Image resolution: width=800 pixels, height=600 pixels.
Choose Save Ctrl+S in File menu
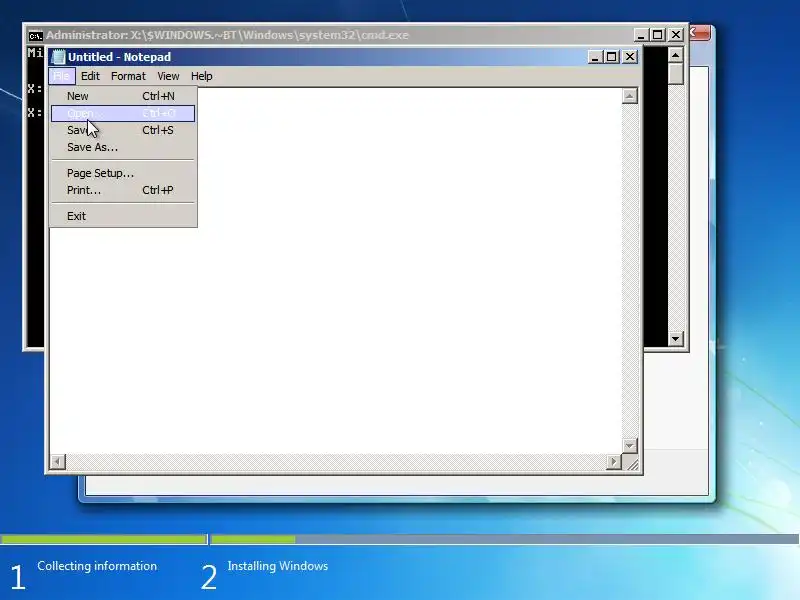[123, 130]
